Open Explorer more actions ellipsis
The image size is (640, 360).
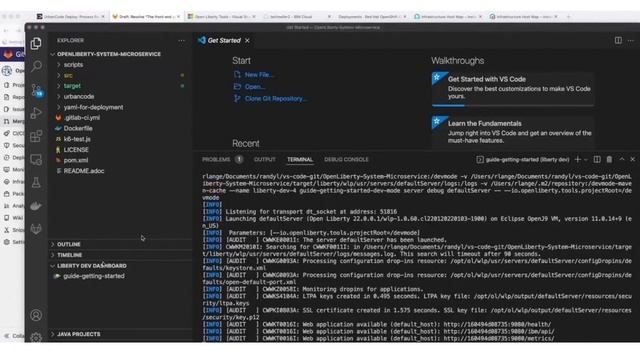tap(182, 40)
